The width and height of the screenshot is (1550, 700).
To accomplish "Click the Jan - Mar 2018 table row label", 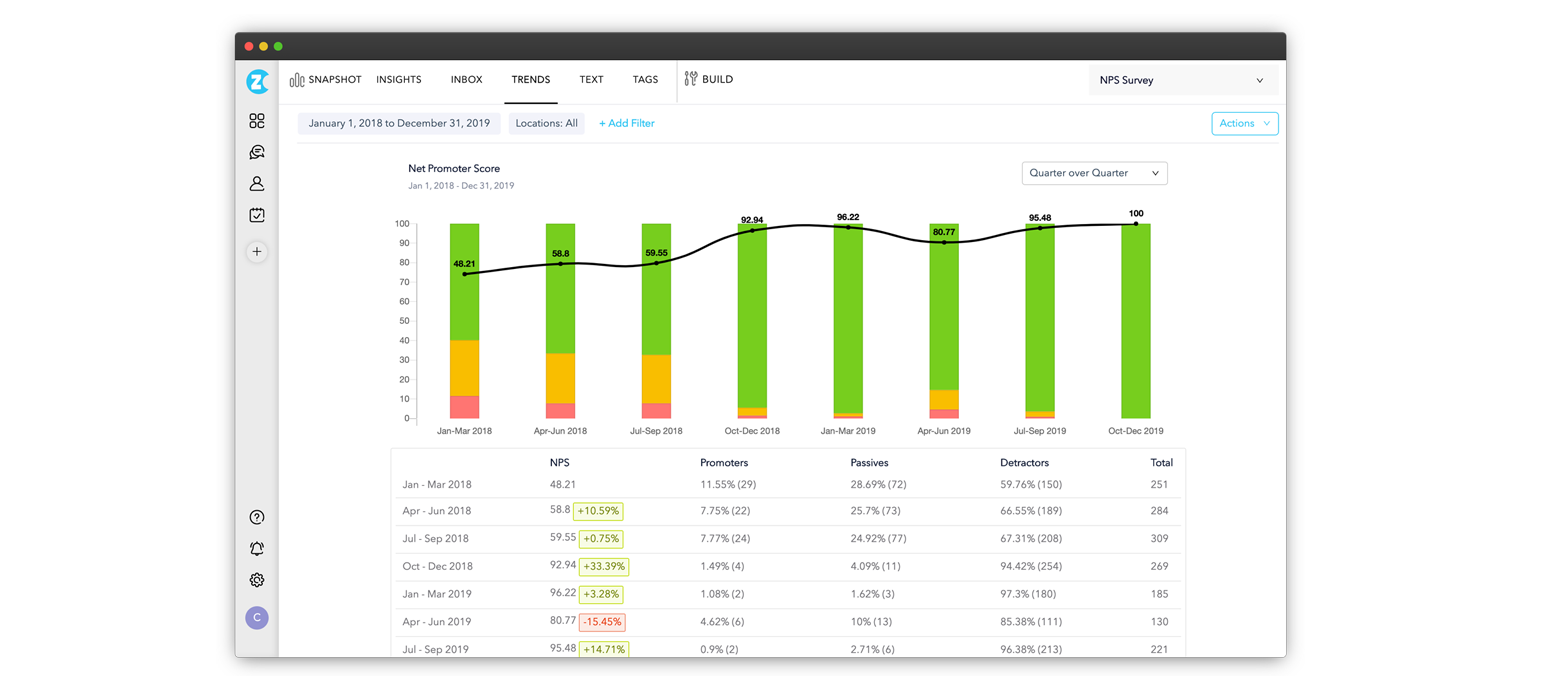I will tap(436, 484).
